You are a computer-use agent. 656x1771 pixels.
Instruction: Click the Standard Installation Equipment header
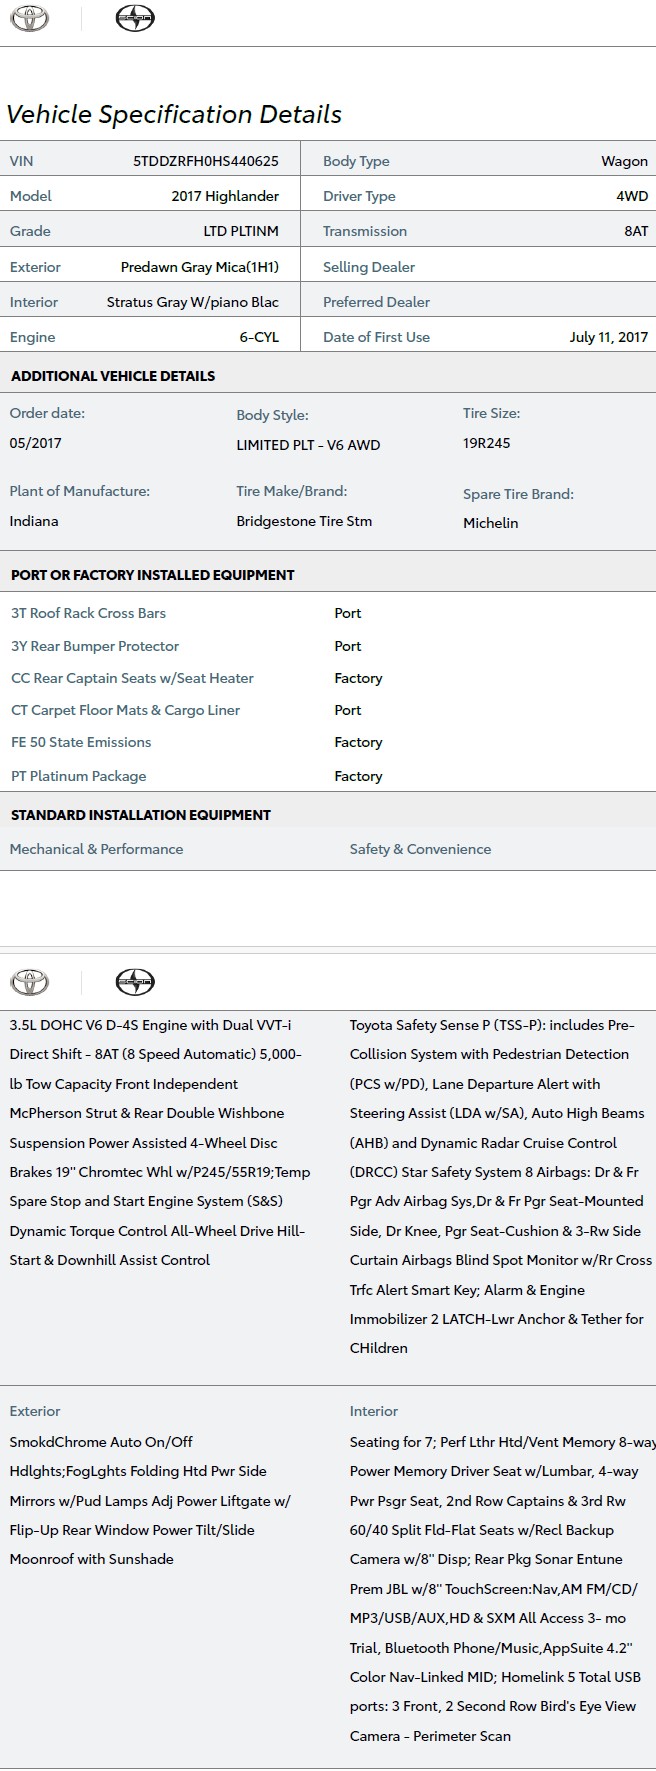pos(140,815)
